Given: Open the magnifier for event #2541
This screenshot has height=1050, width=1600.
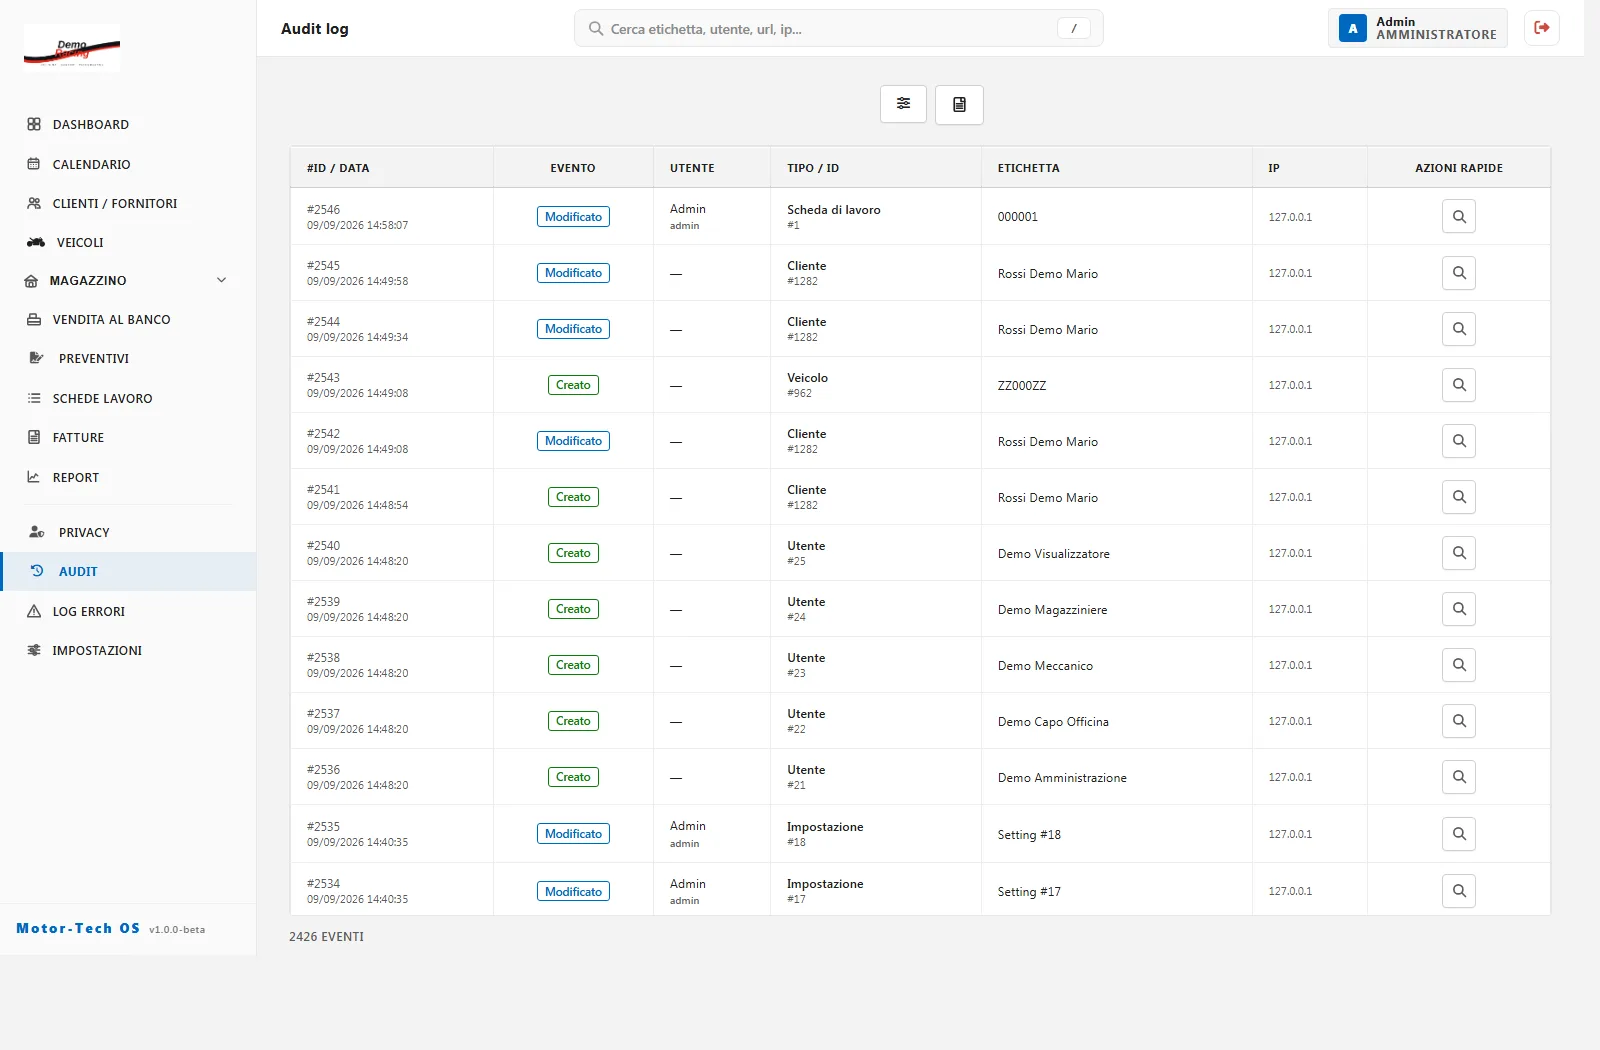Looking at the screenshot, I should pyautogui.click(x=1459, y=497).
